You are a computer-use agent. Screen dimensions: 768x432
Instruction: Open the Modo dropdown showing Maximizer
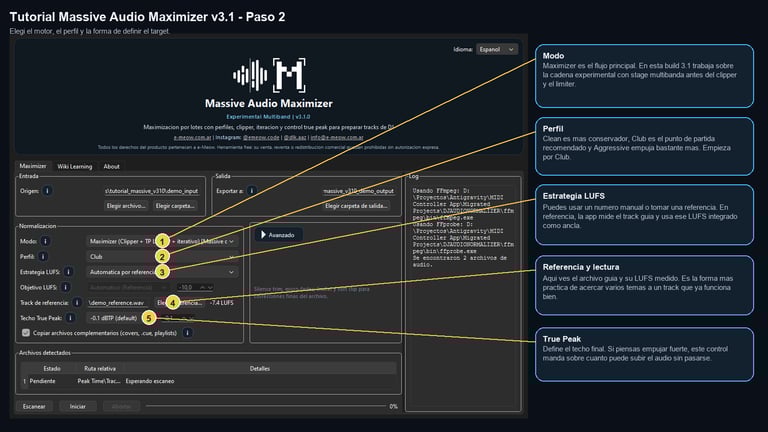pos(162,241)
